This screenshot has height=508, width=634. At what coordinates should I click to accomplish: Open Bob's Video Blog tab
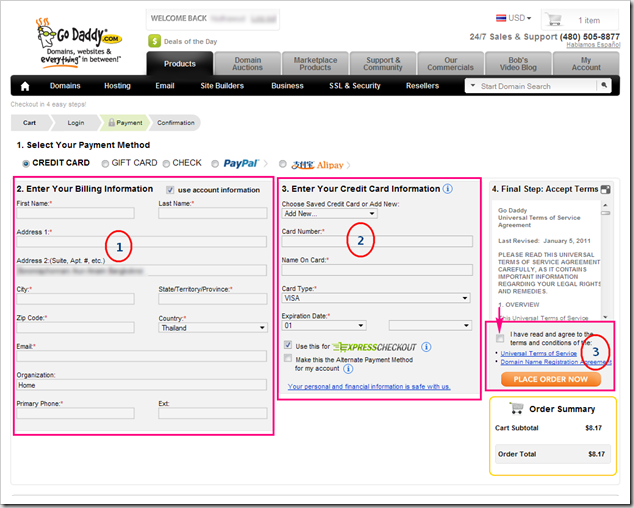518,64
